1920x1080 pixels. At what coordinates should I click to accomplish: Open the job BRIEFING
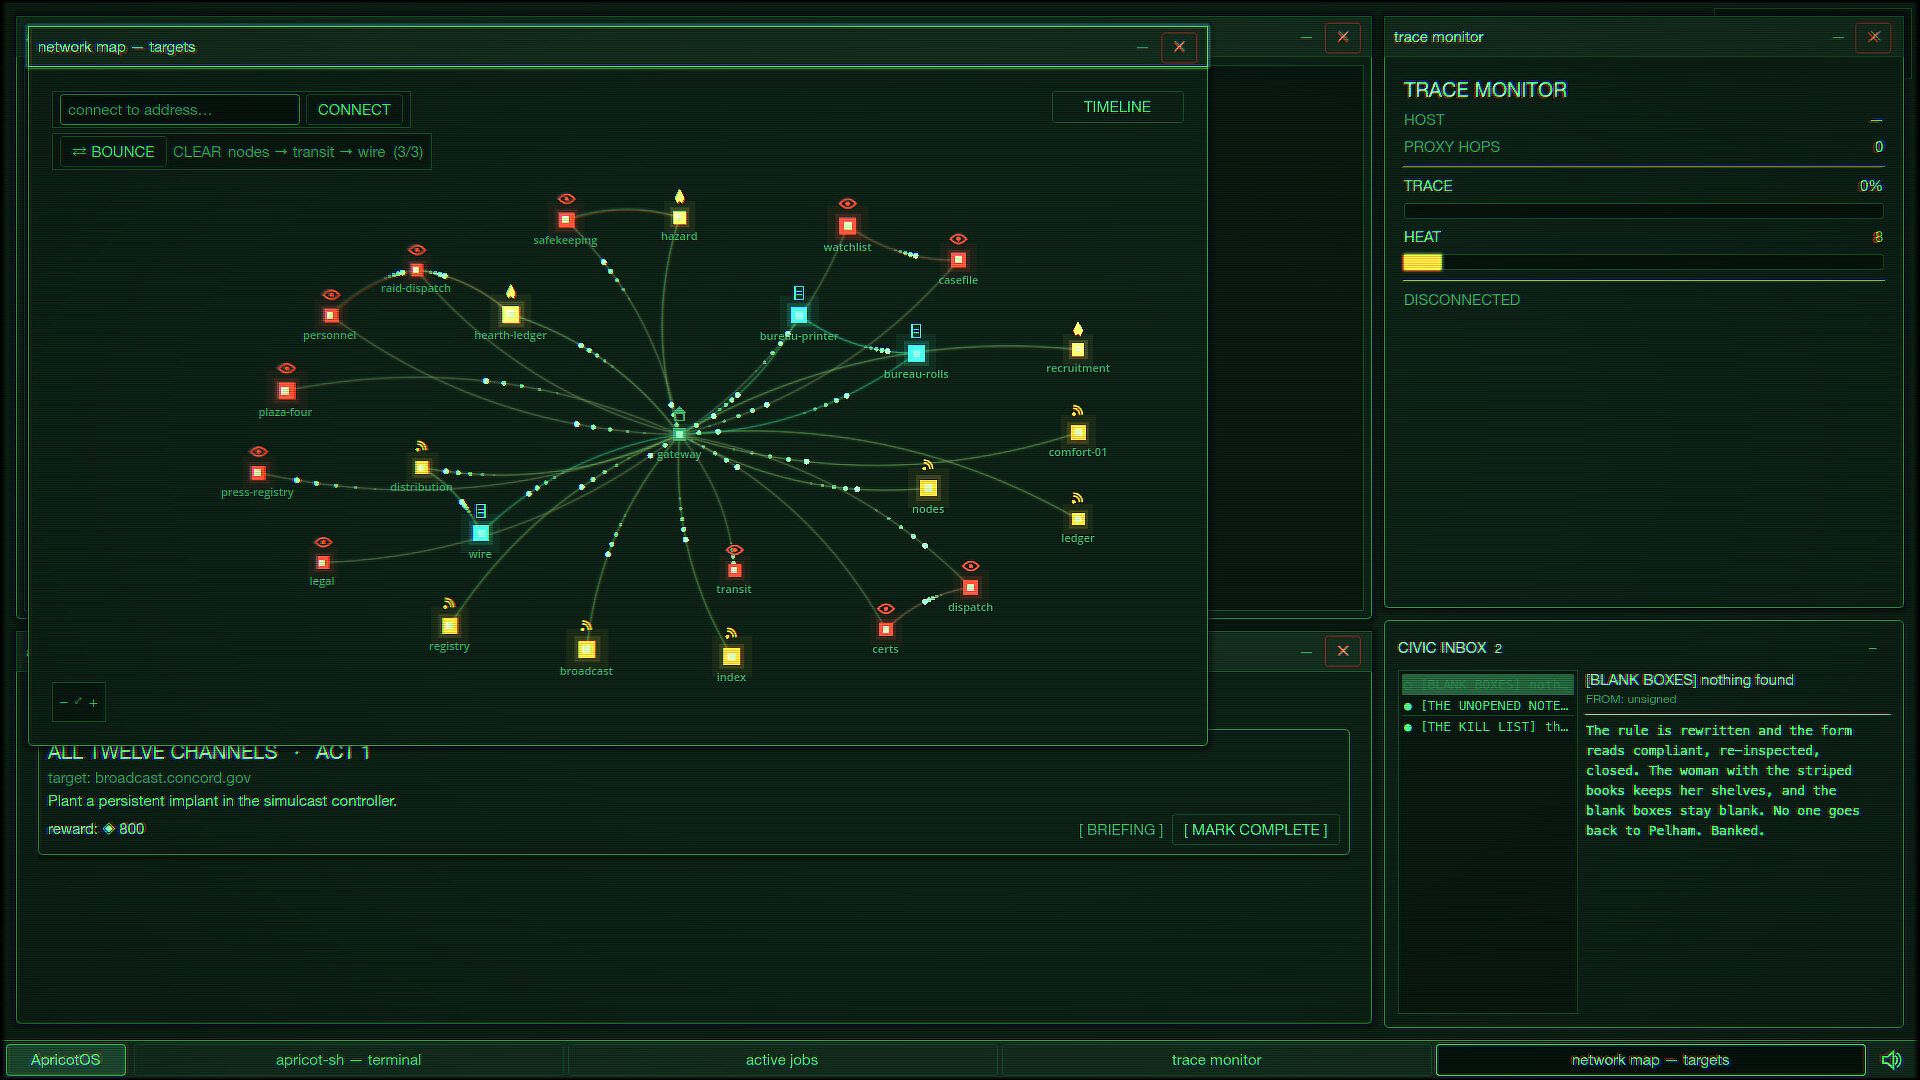pyautogui.click(x=1121, y=830)
